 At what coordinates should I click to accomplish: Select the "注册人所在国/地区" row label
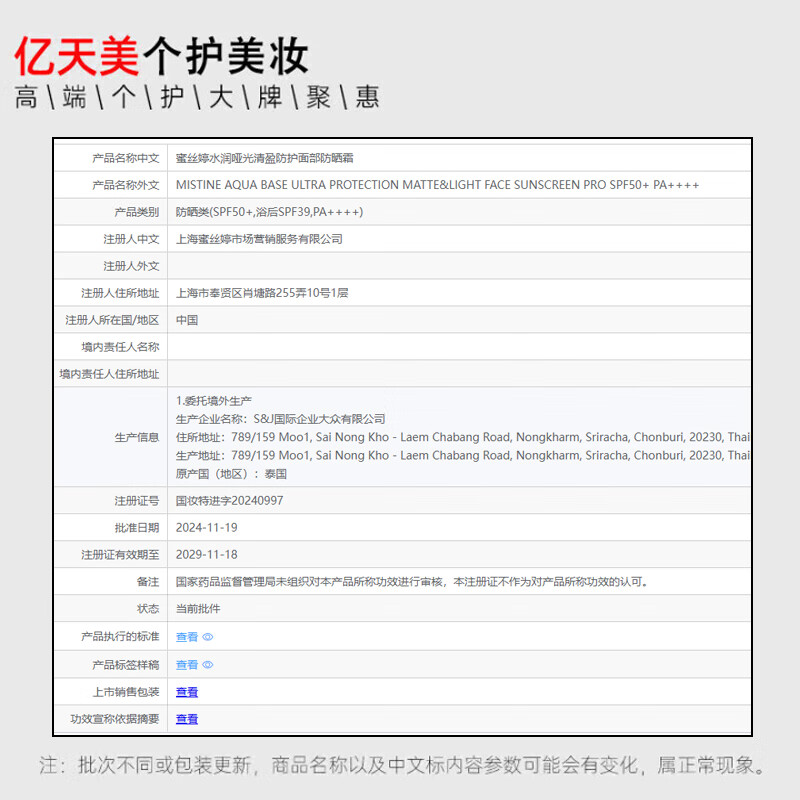[x=112, y=320]
